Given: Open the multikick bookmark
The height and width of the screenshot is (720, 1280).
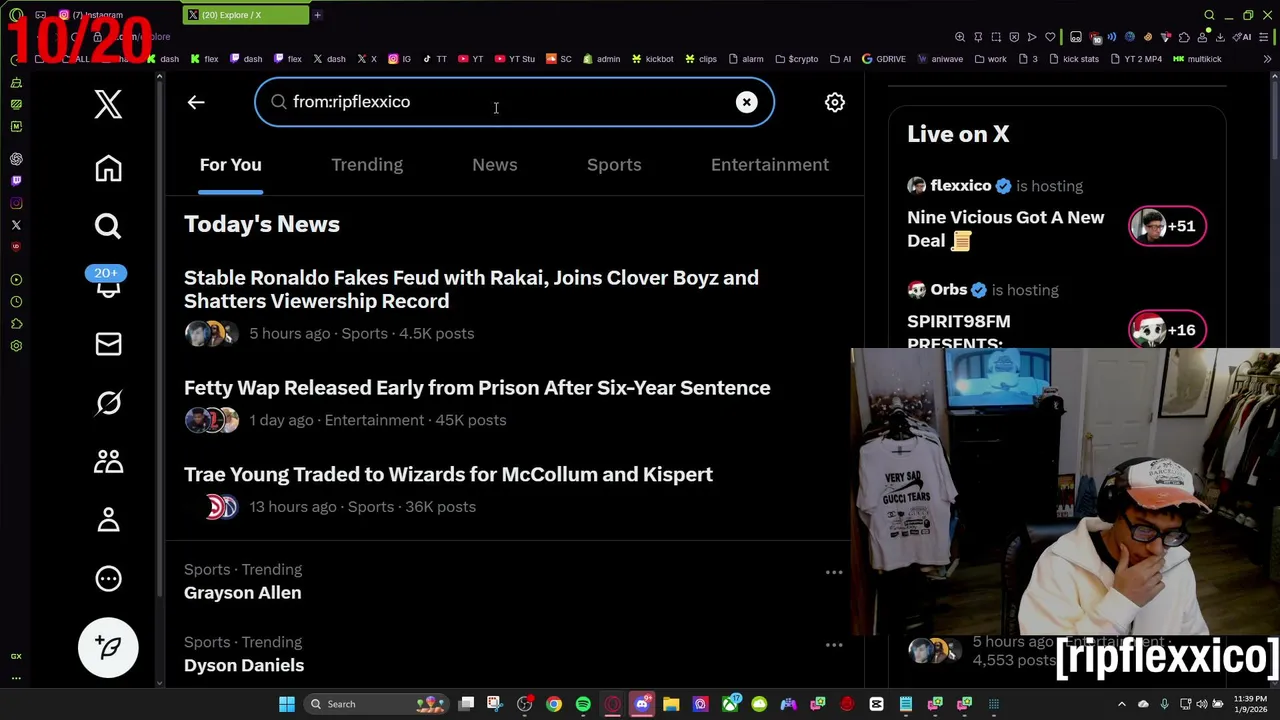Looking at the screenshot, I should click(x=1197, y=59).
